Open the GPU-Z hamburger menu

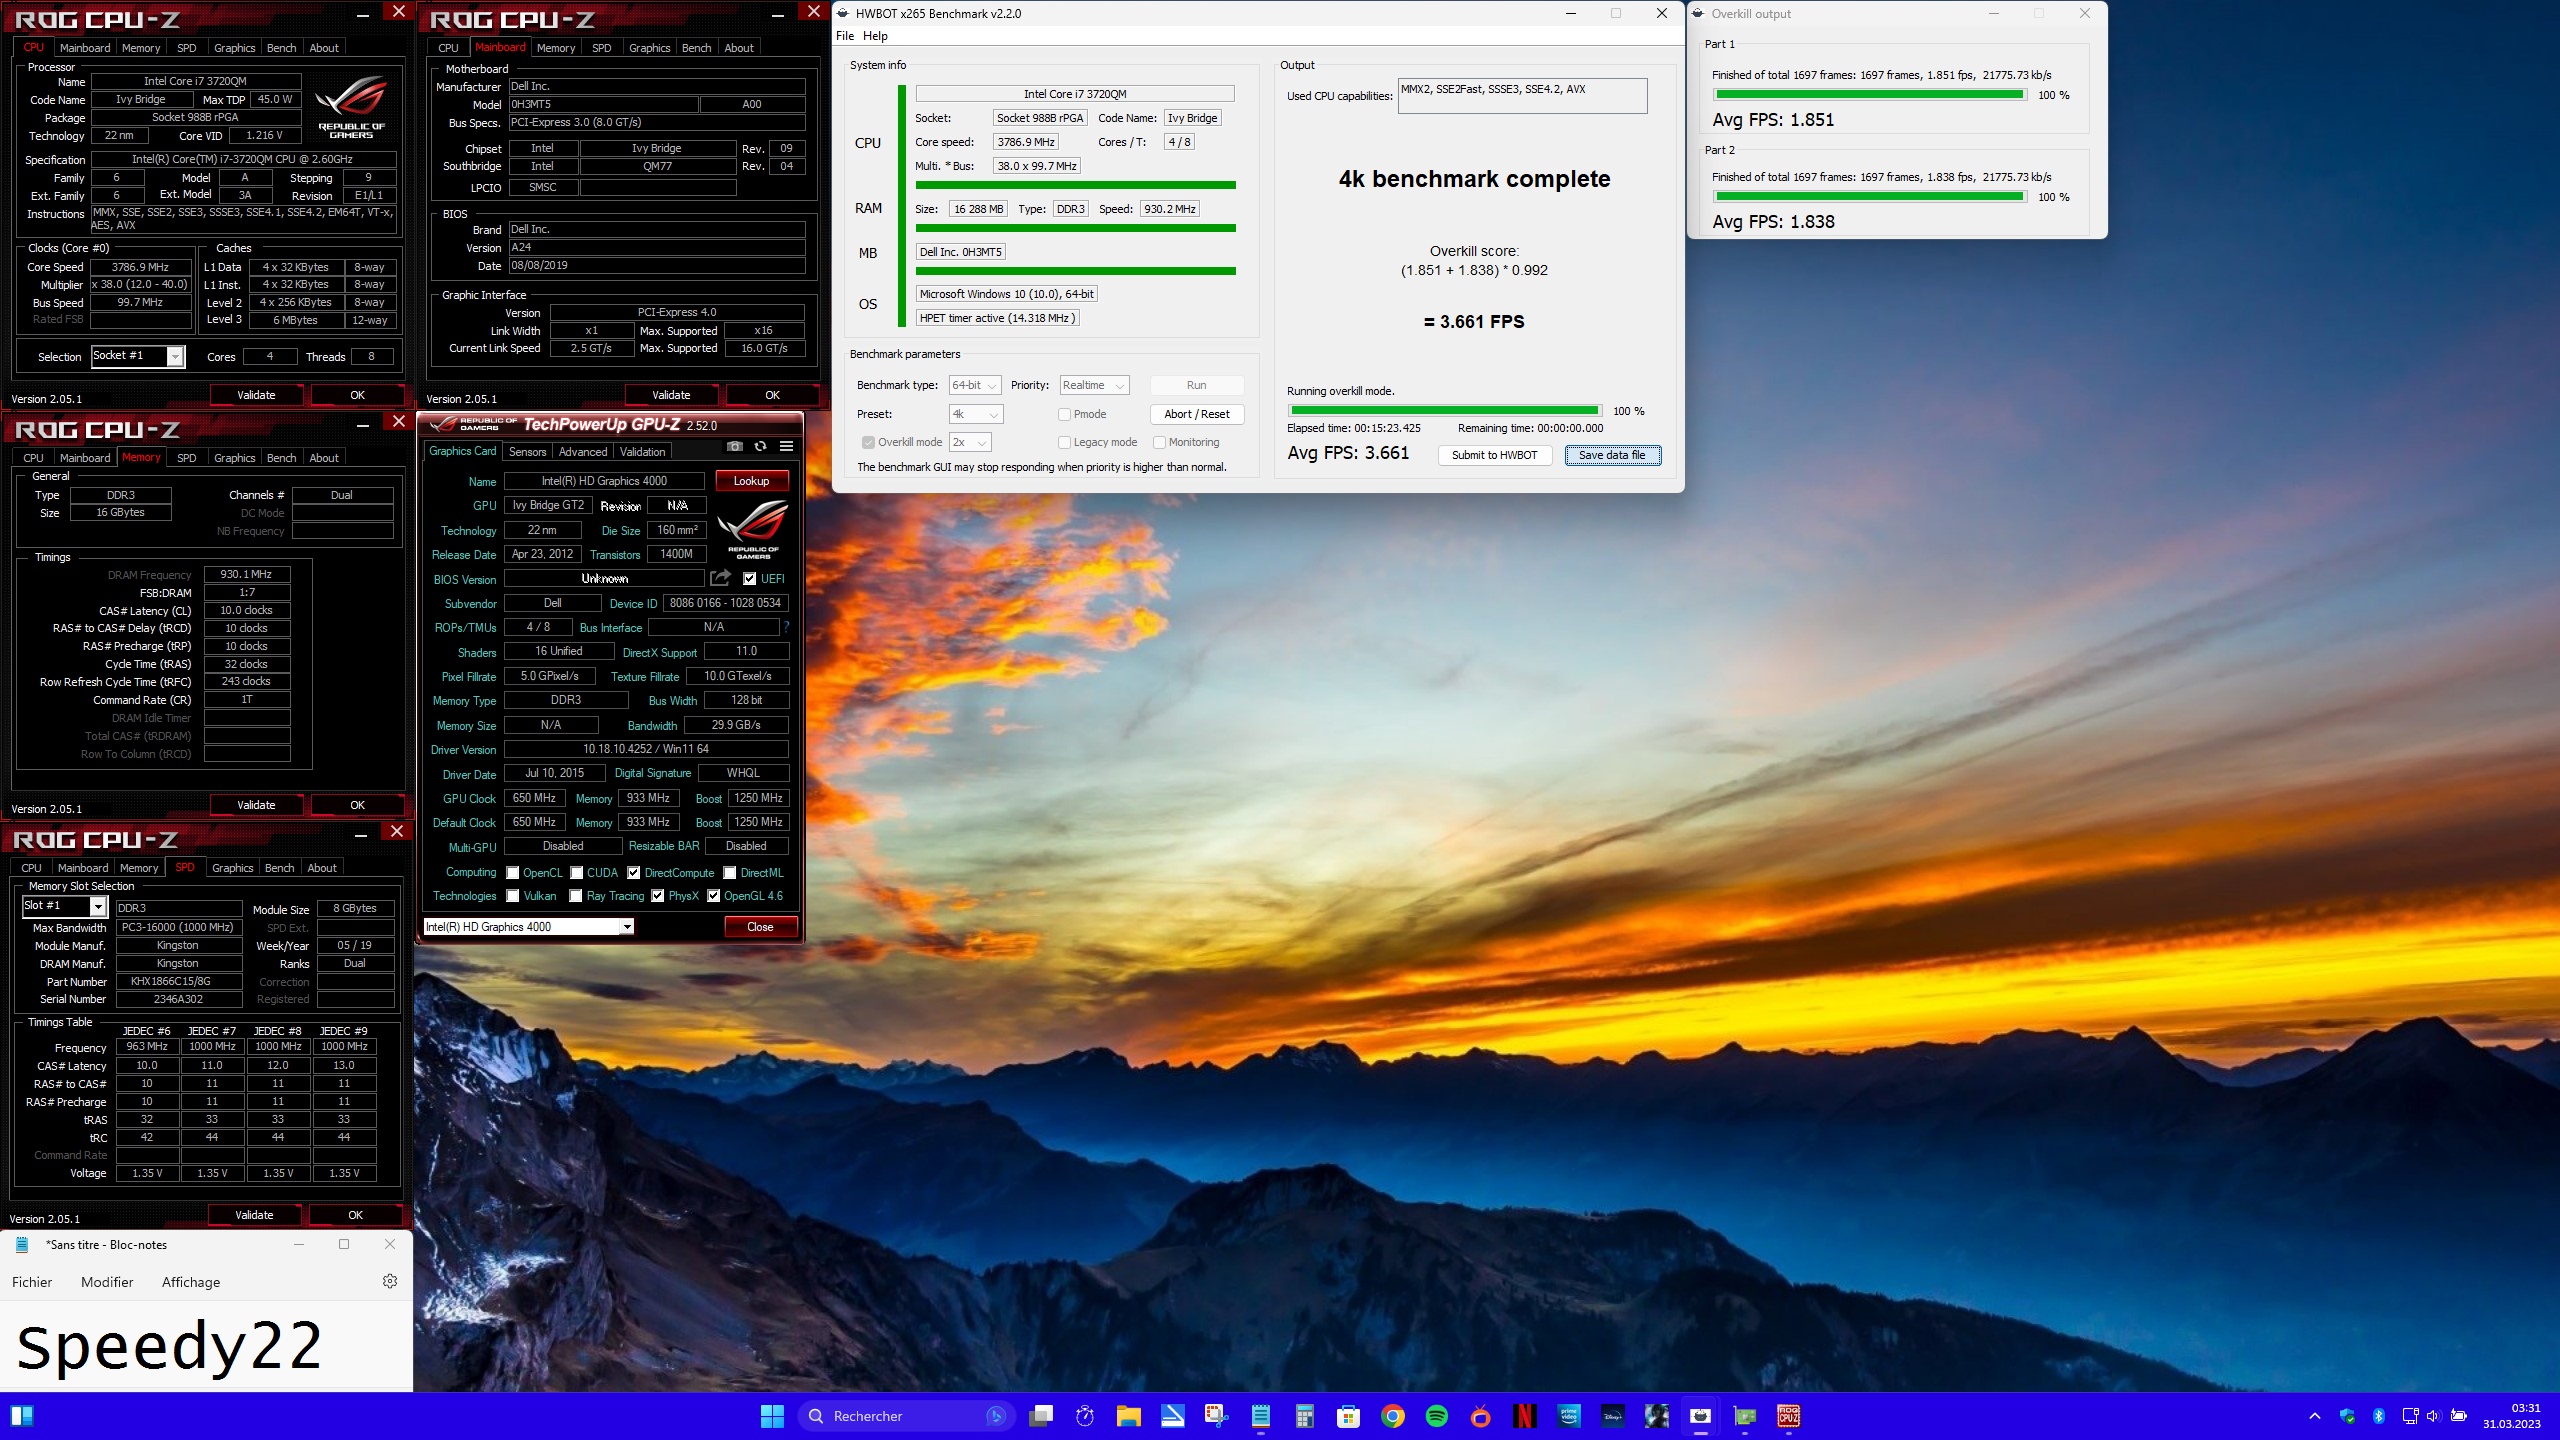click(787, 447)
